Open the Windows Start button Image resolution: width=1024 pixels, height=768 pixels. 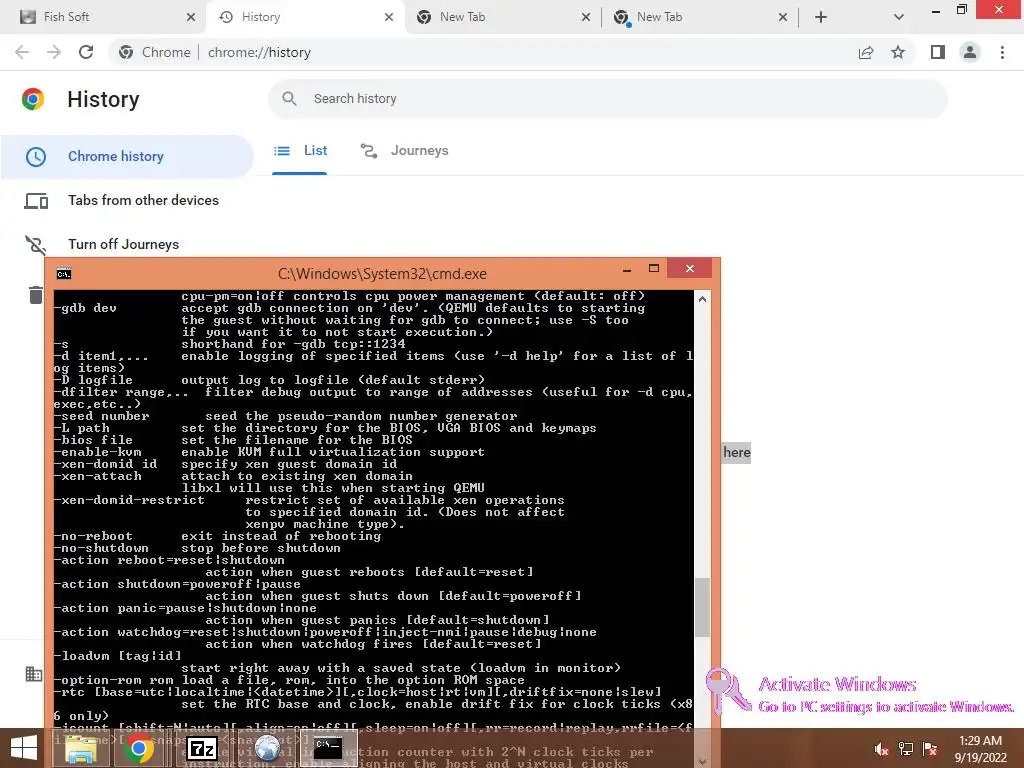(24, 748)
